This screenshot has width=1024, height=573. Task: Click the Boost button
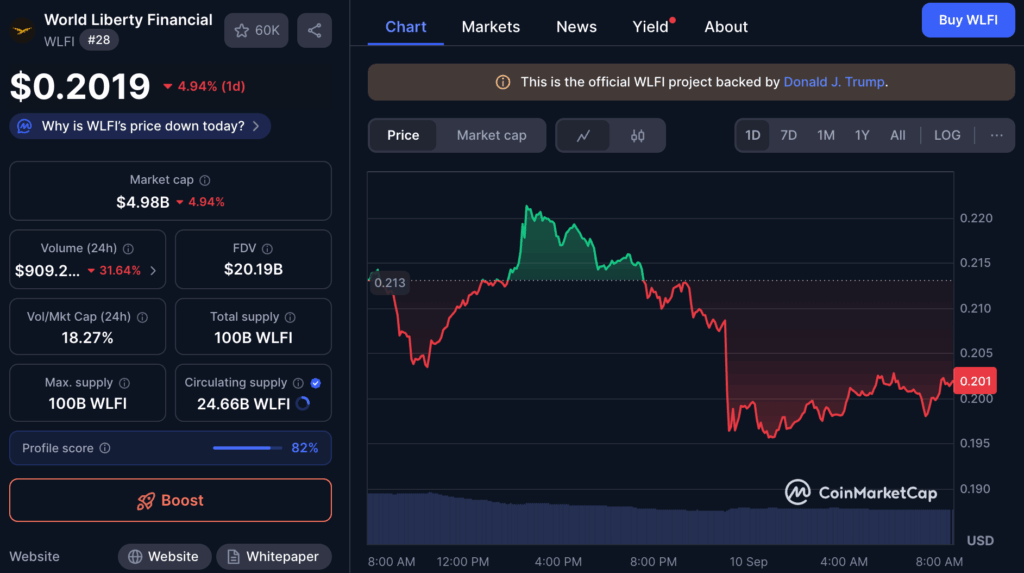(x=170, y=500)
